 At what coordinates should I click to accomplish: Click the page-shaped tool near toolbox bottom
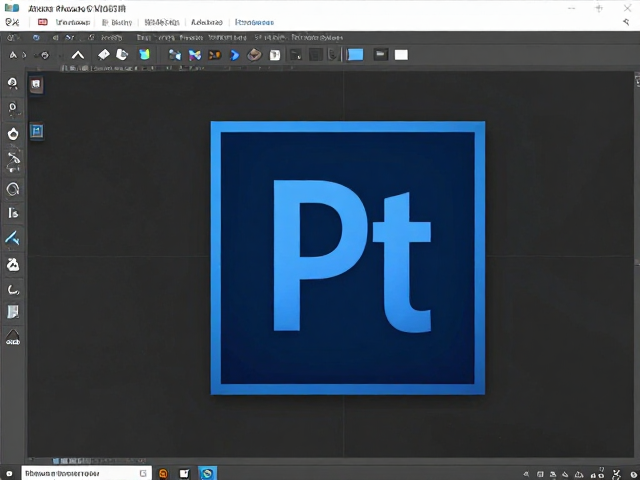tap(13, 312)
